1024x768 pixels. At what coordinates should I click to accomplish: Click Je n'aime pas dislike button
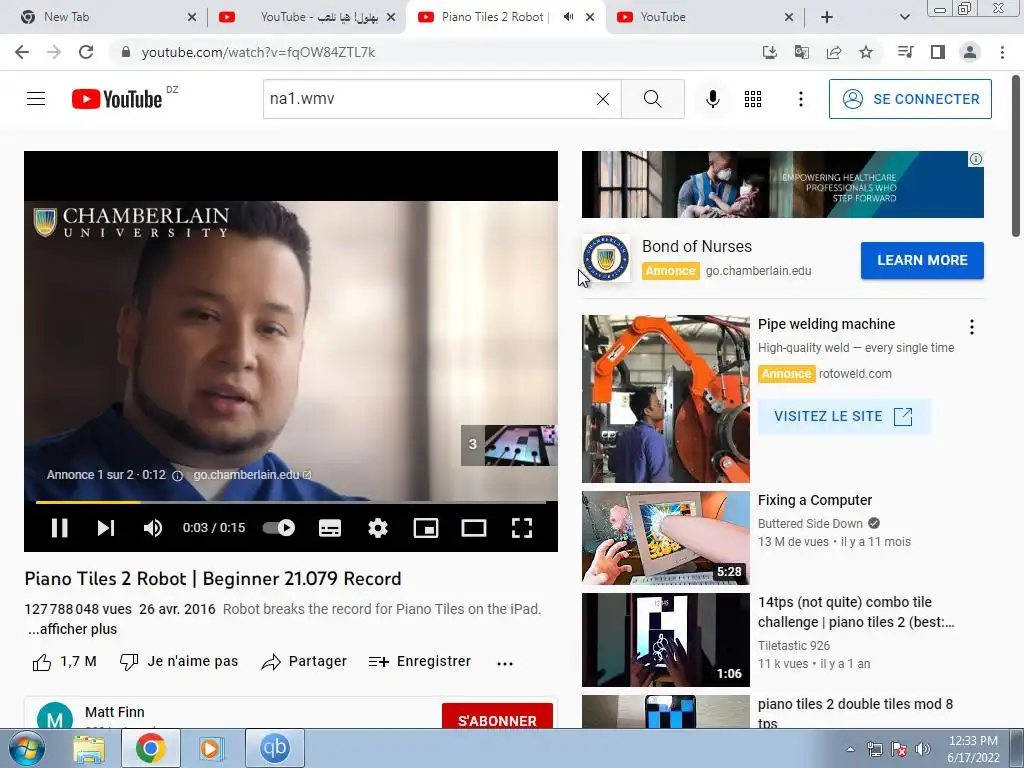(179, 662)
